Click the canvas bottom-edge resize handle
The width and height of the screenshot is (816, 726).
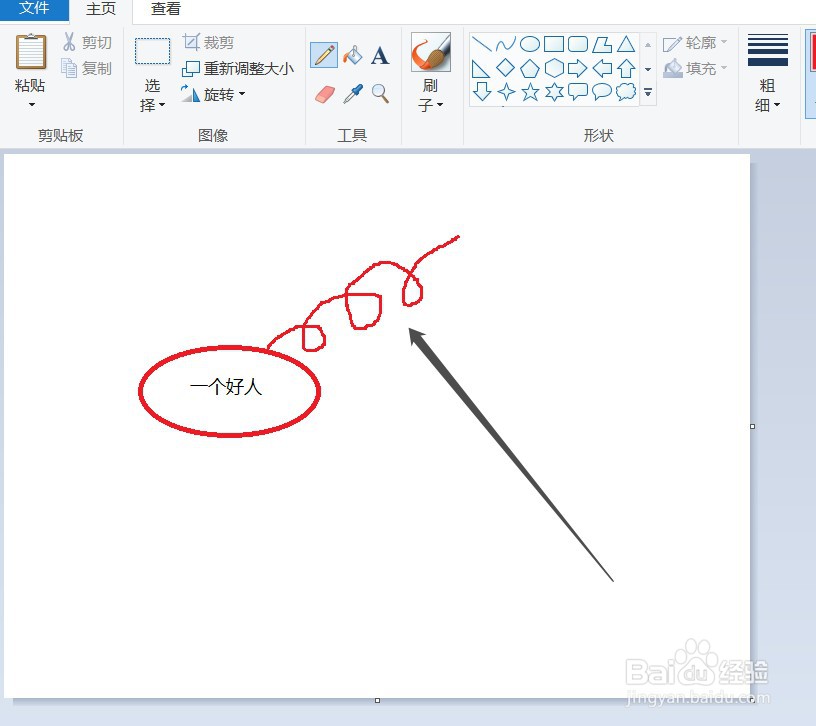[x=378, y=700]
